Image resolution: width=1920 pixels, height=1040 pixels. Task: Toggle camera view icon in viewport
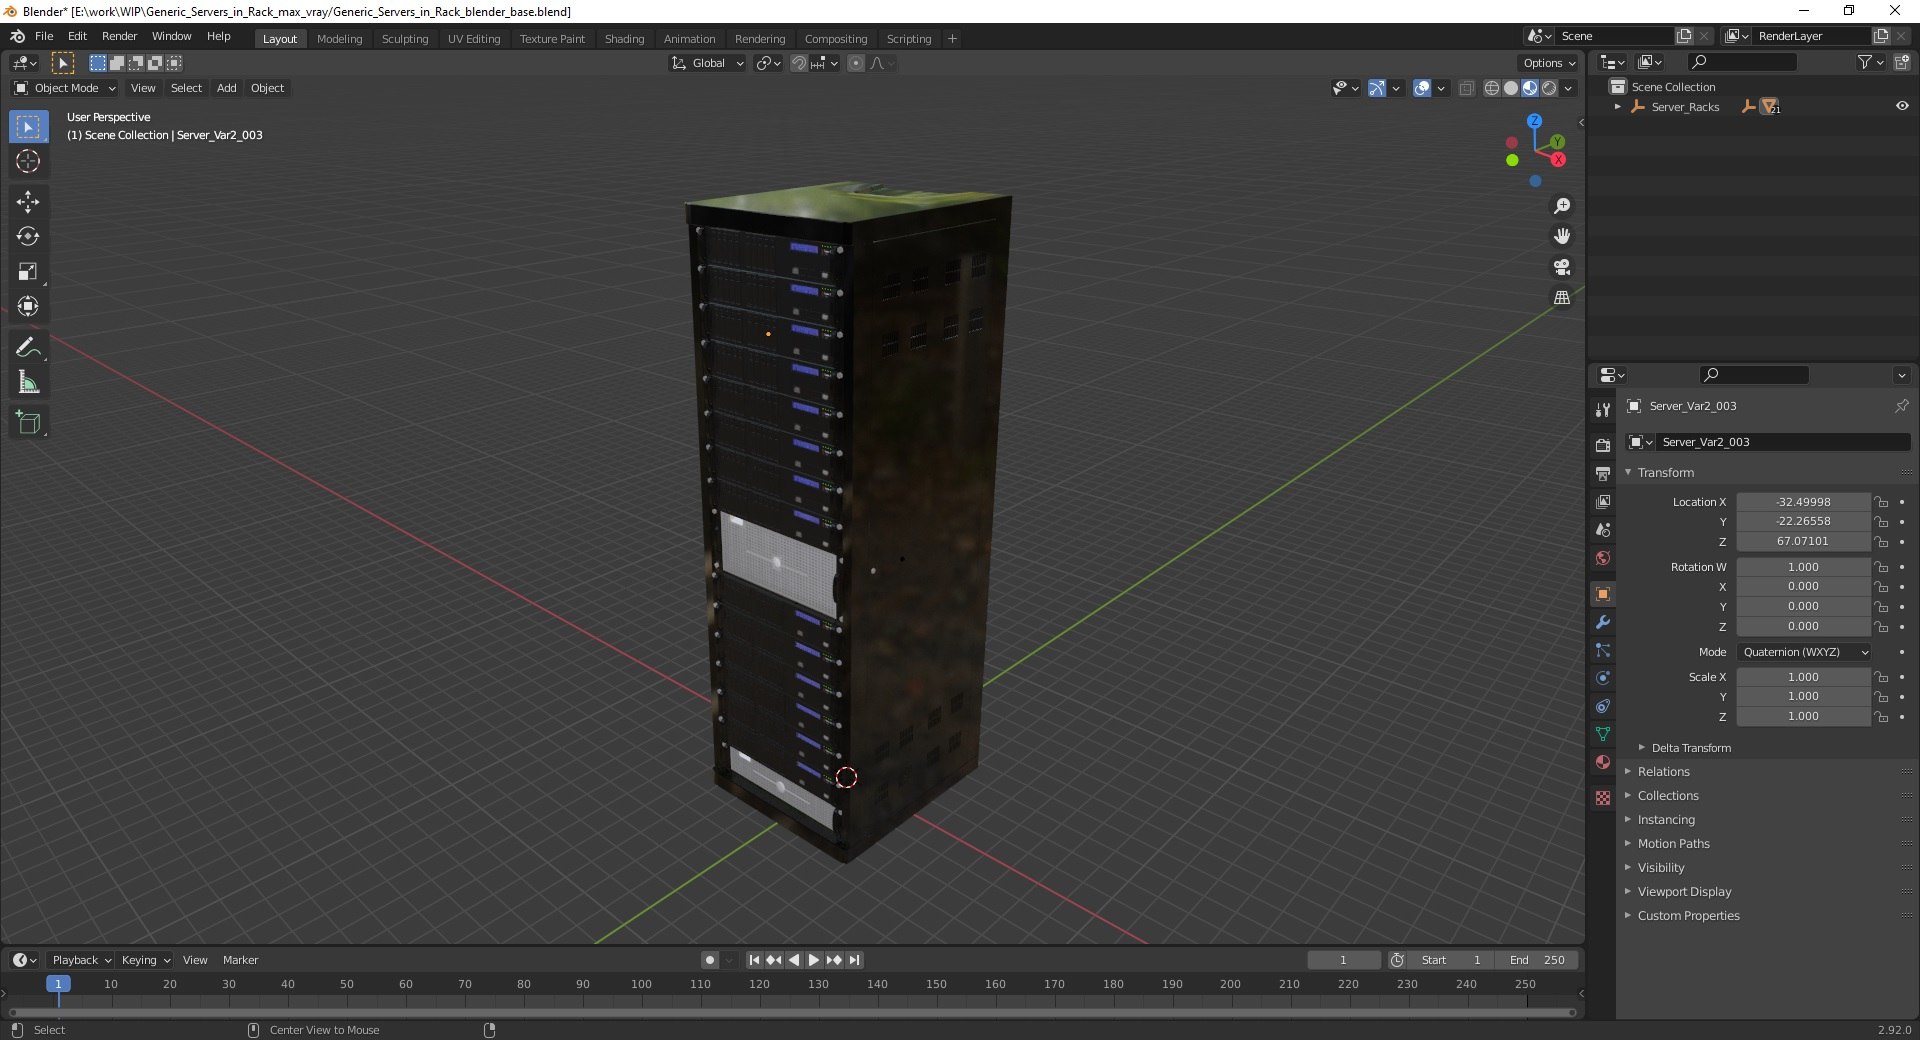pyautogui.click(x=1561, y=267)
